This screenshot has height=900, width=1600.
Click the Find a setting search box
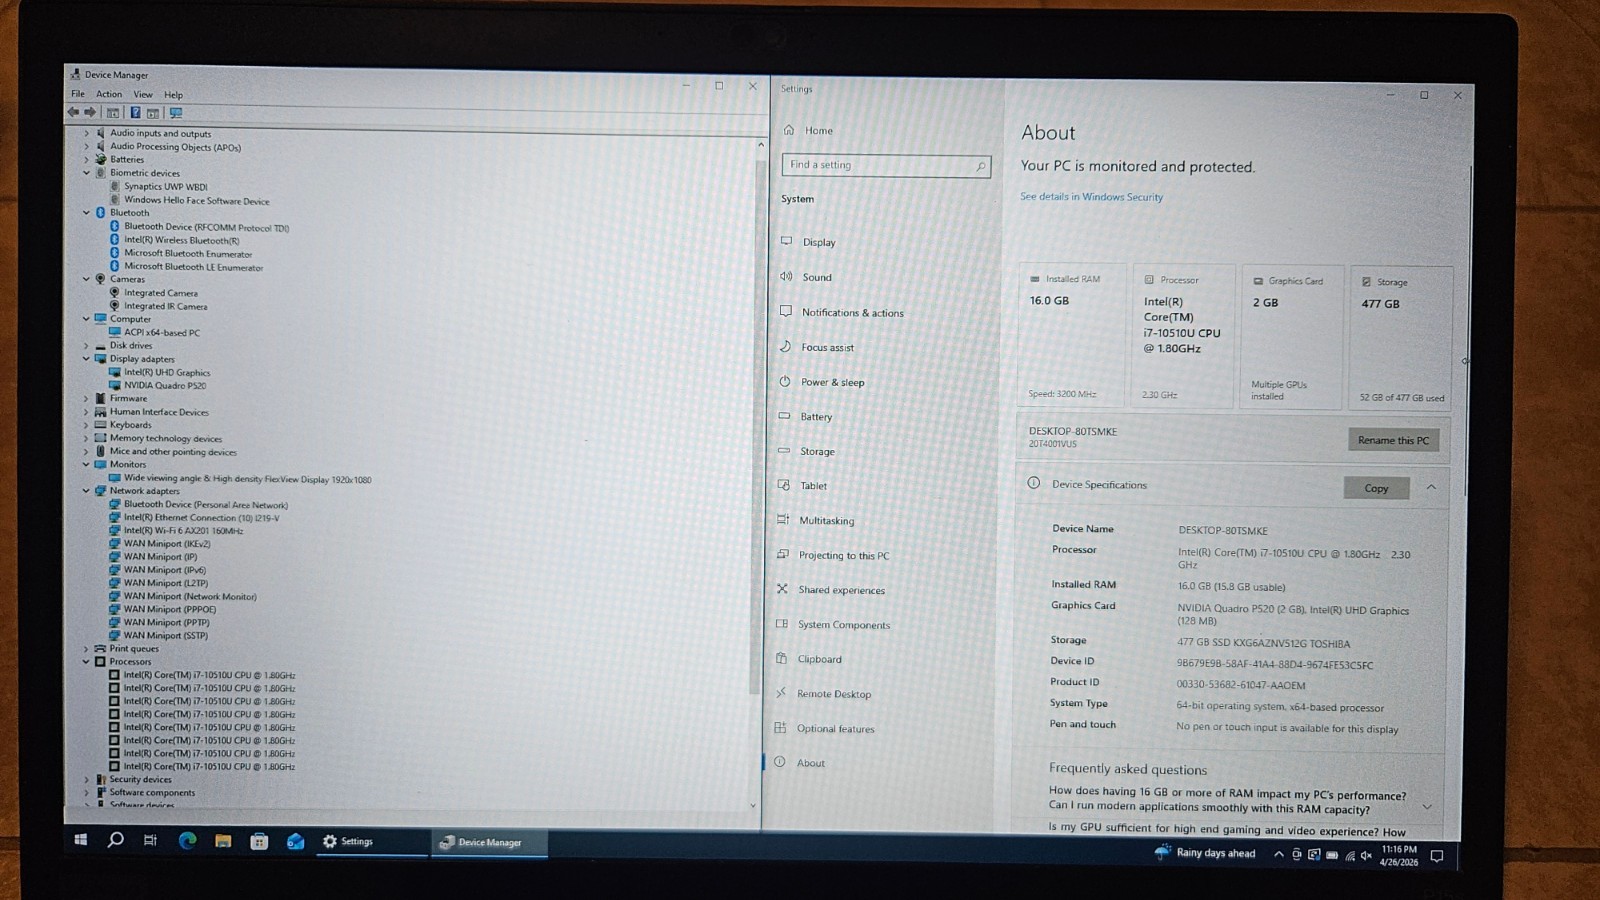[x=886, y=165]
